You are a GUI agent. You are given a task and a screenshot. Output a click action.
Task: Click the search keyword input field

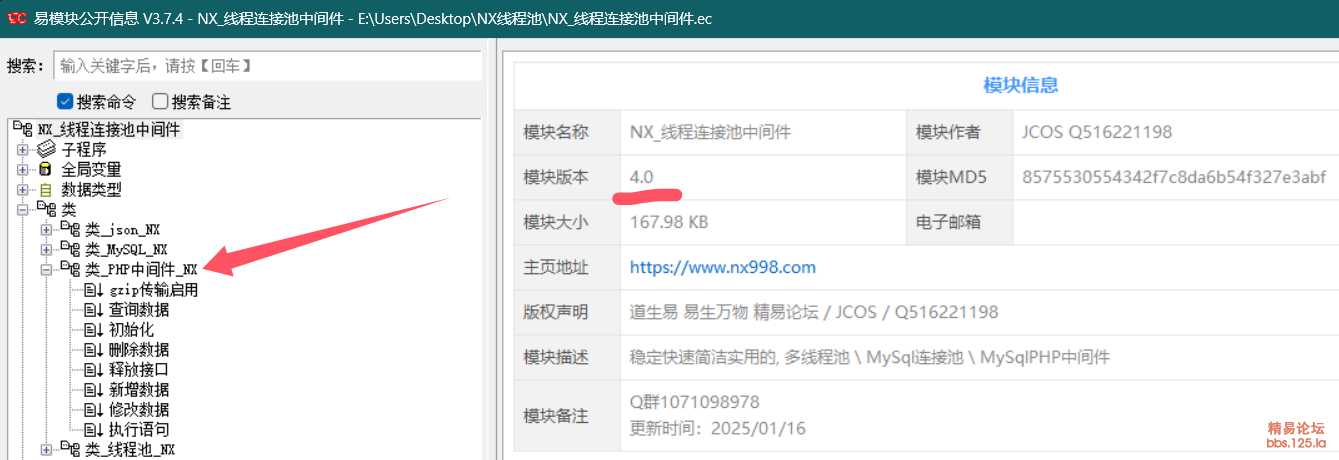(266, 66)
